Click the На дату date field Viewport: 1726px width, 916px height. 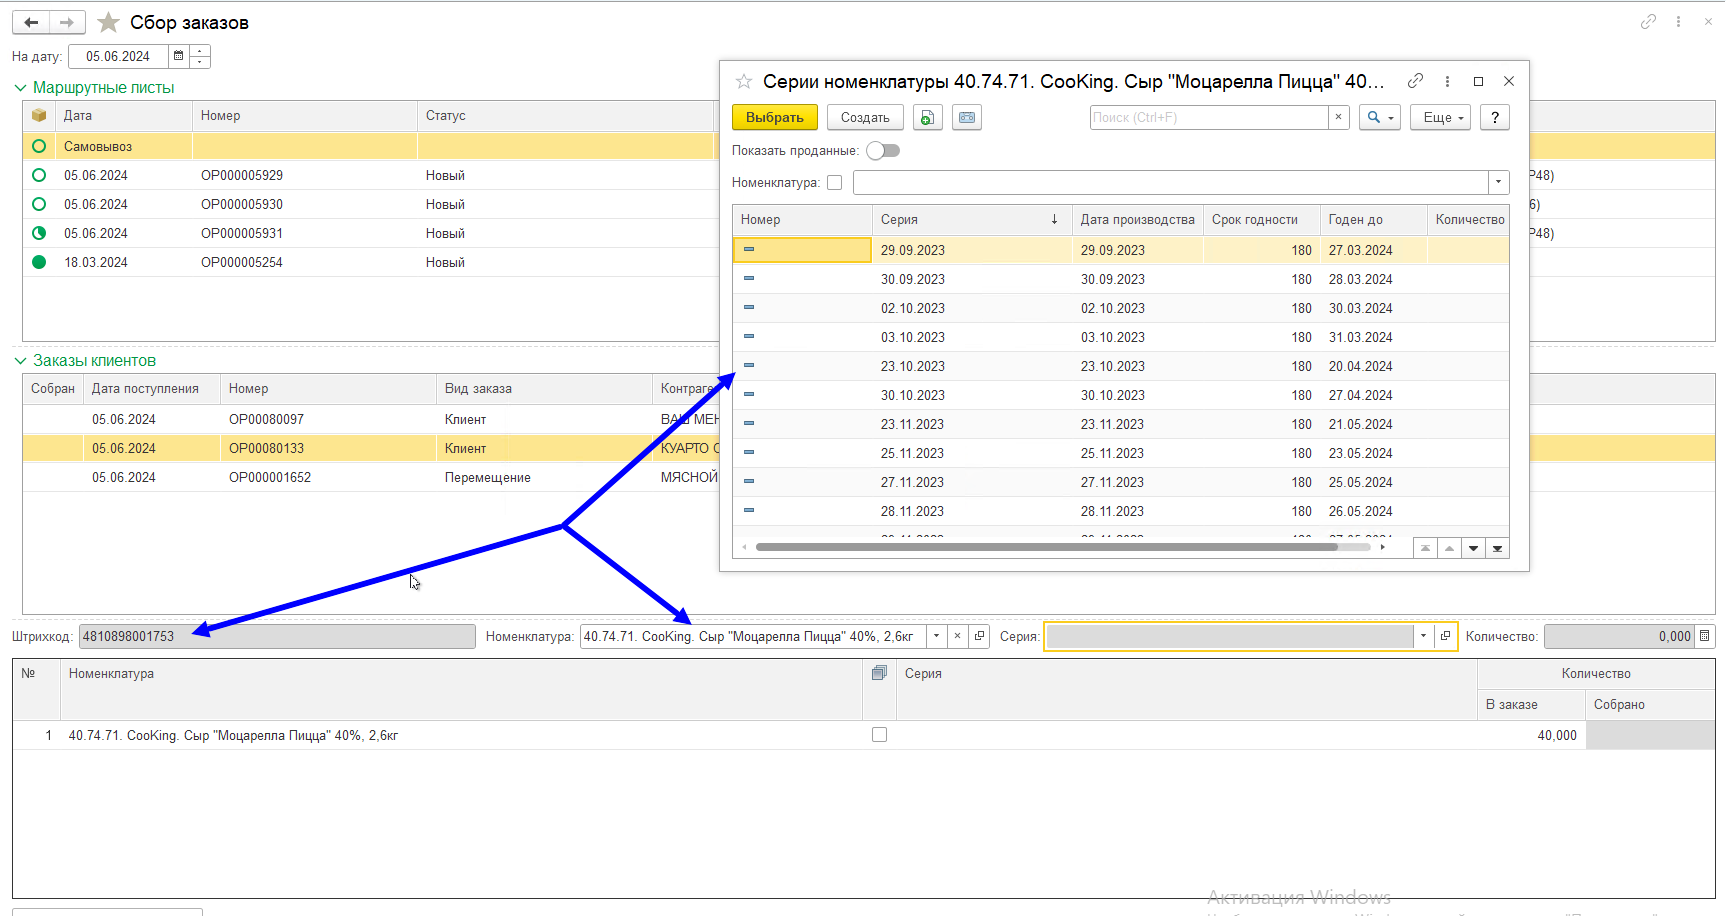(x=118, y=56)
